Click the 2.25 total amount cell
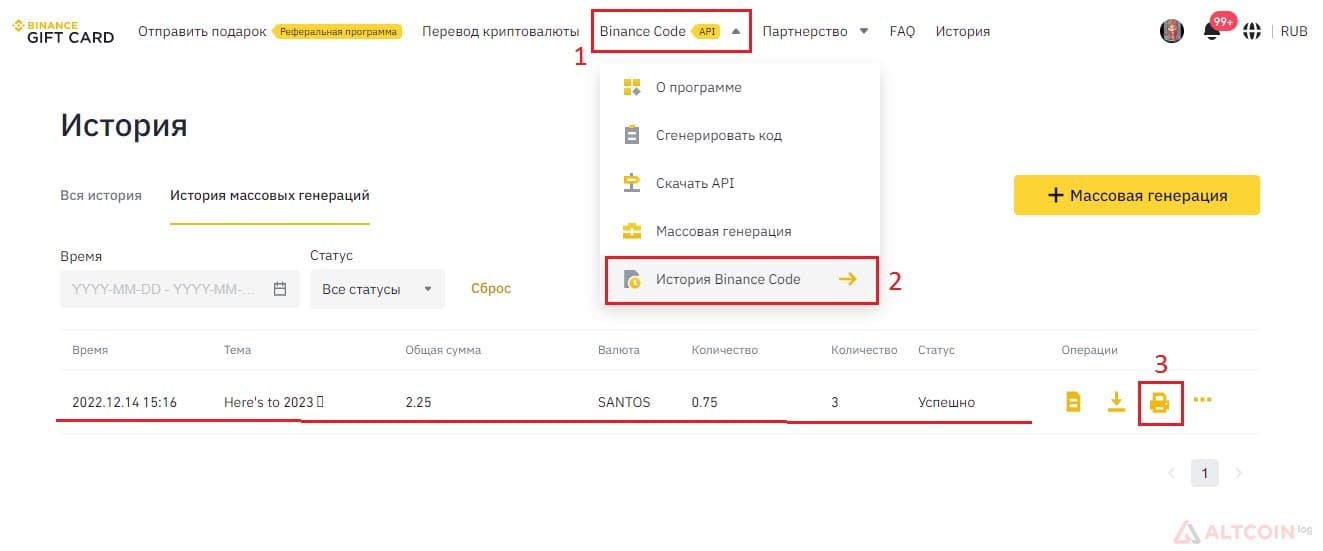 click(x=418, y=402)
